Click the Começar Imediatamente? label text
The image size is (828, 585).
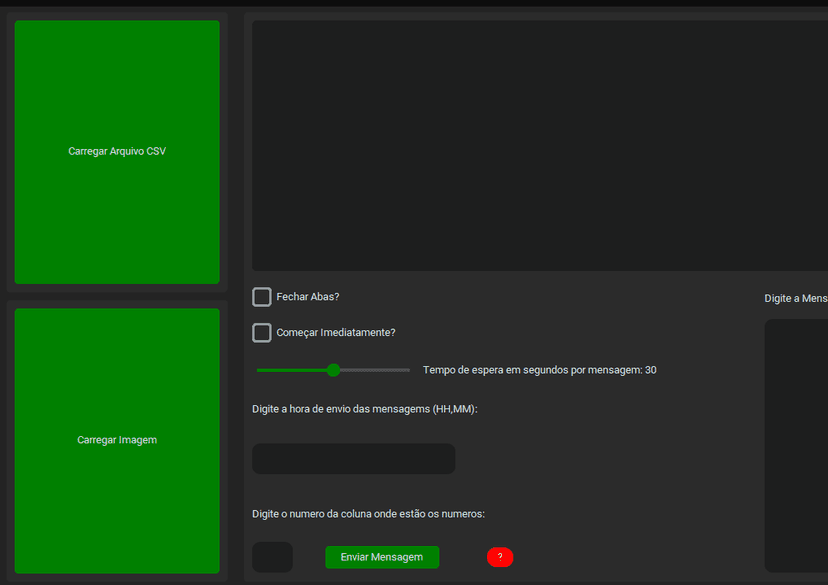coord(336,333)
